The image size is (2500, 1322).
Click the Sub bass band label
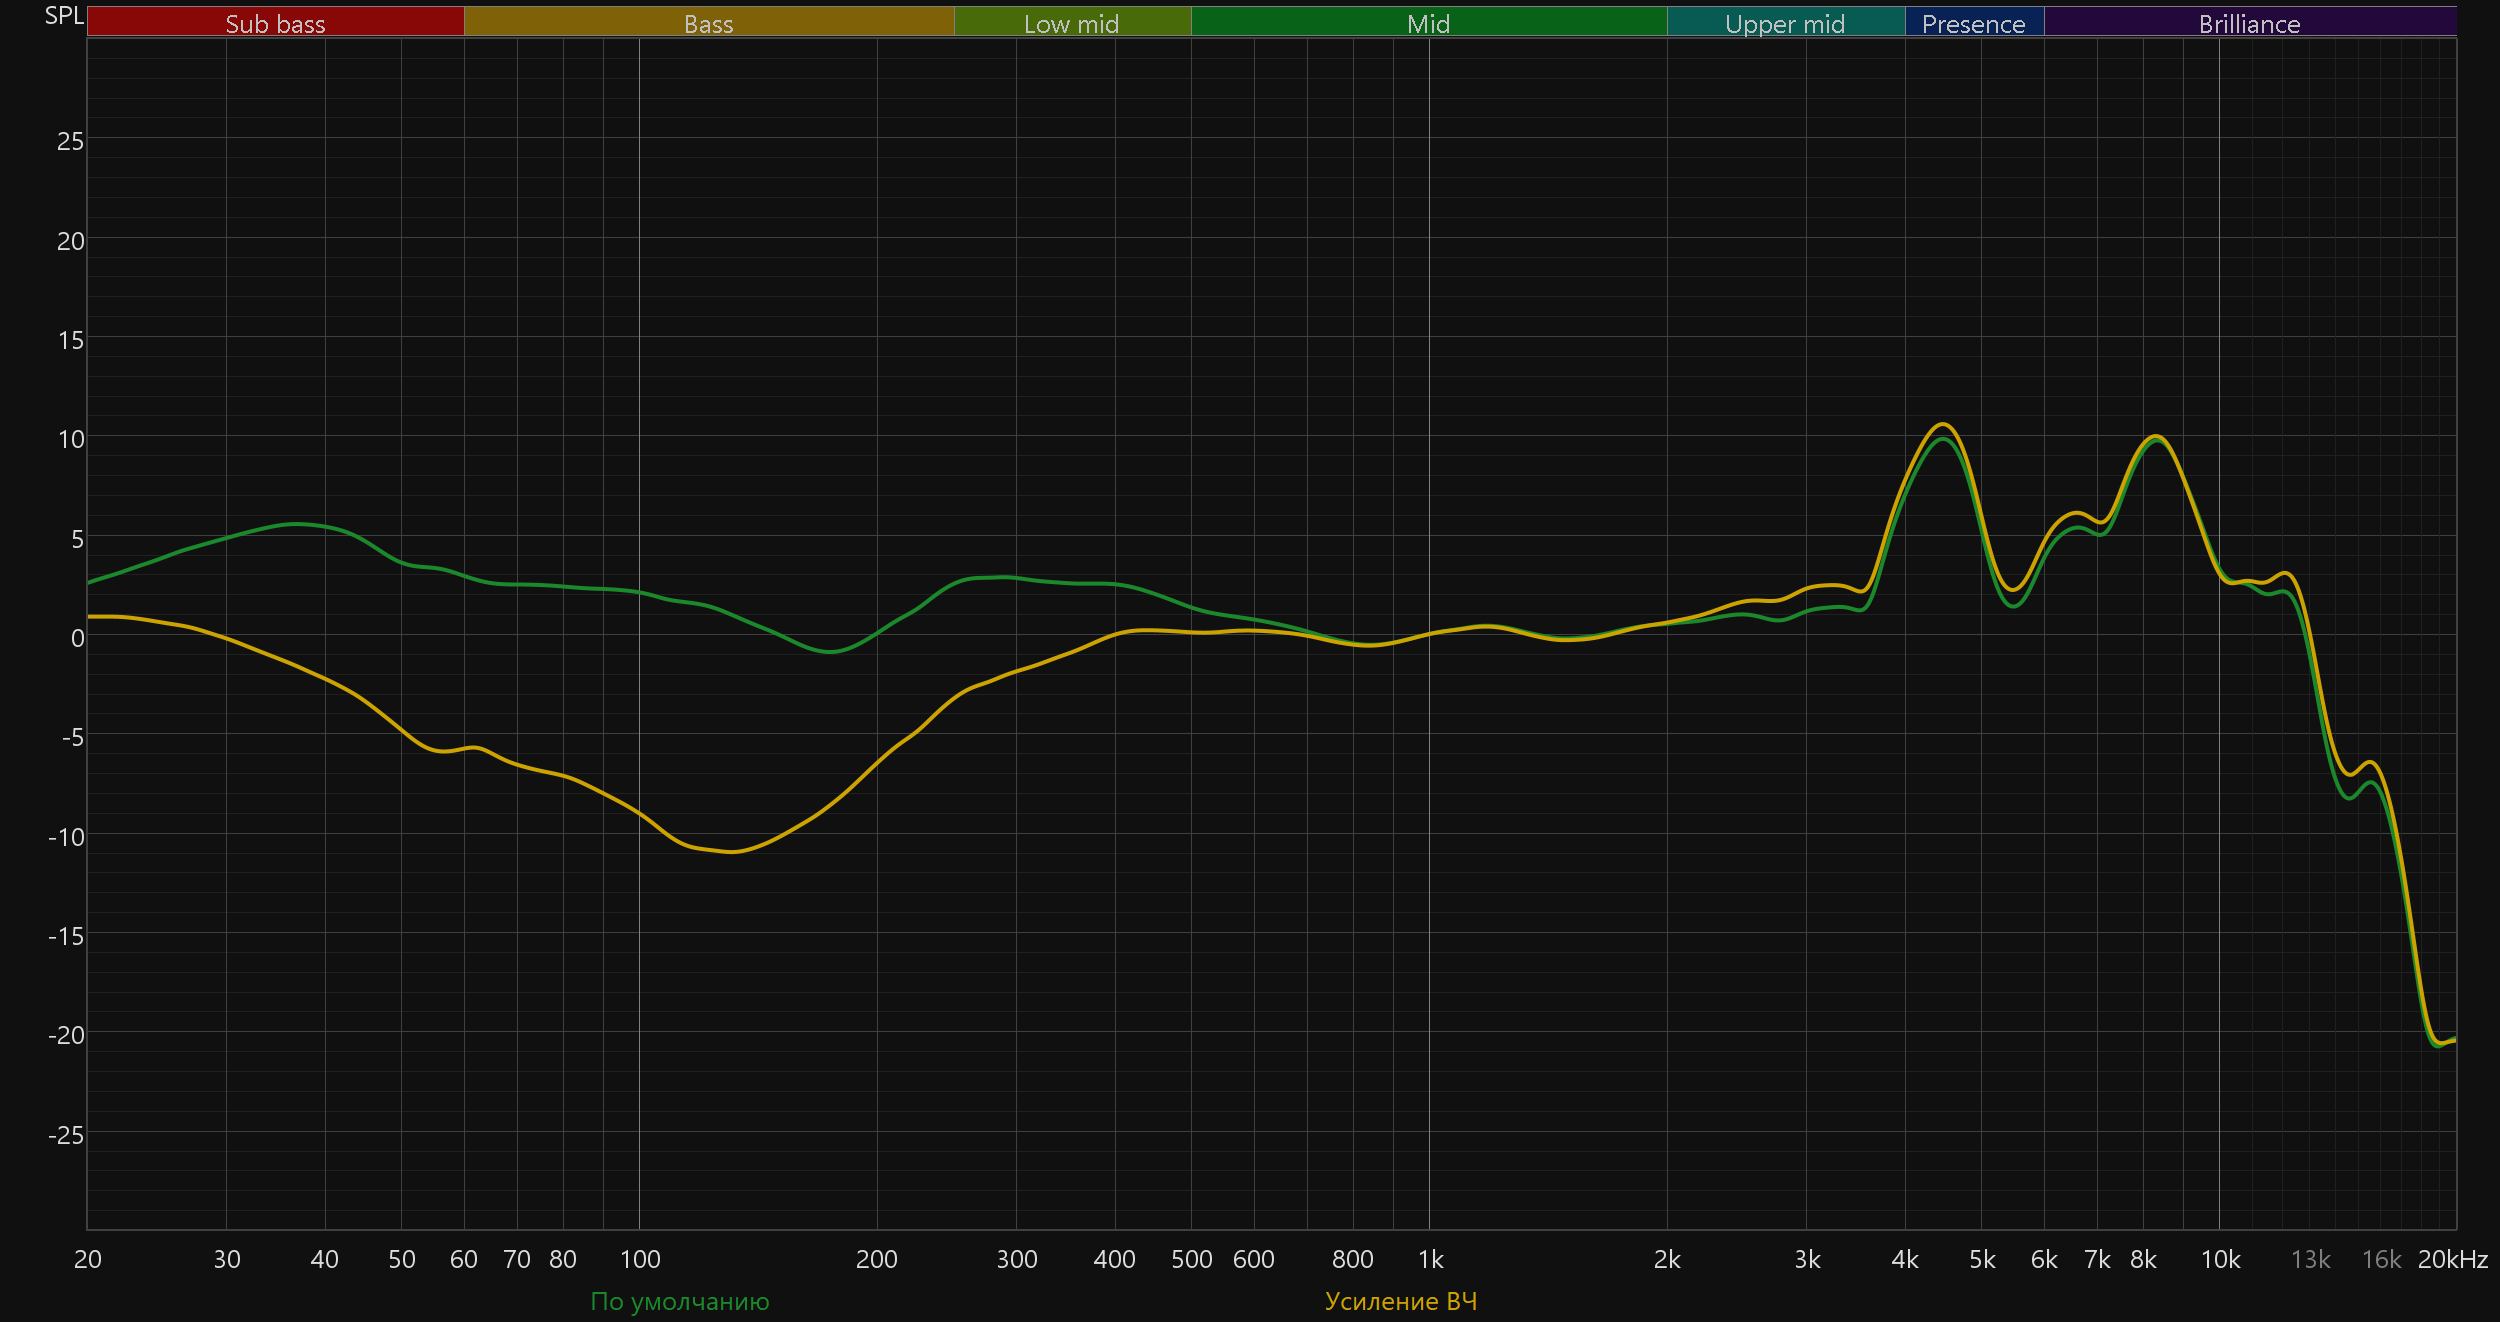click(x=275, y=23)
